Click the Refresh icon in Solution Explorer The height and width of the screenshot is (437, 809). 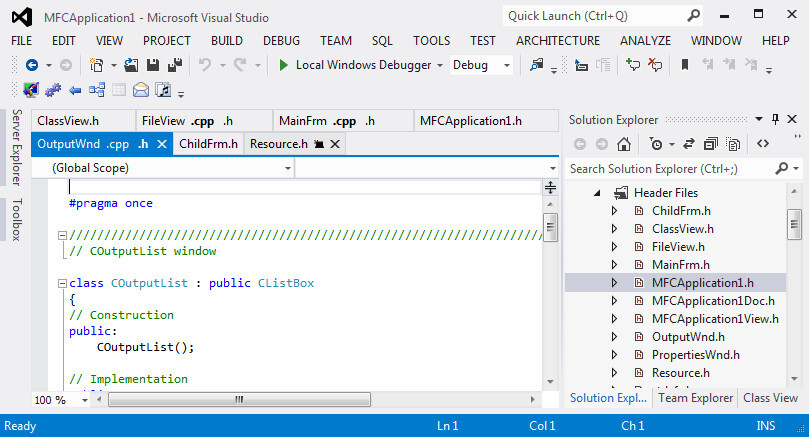pos(689,144)
